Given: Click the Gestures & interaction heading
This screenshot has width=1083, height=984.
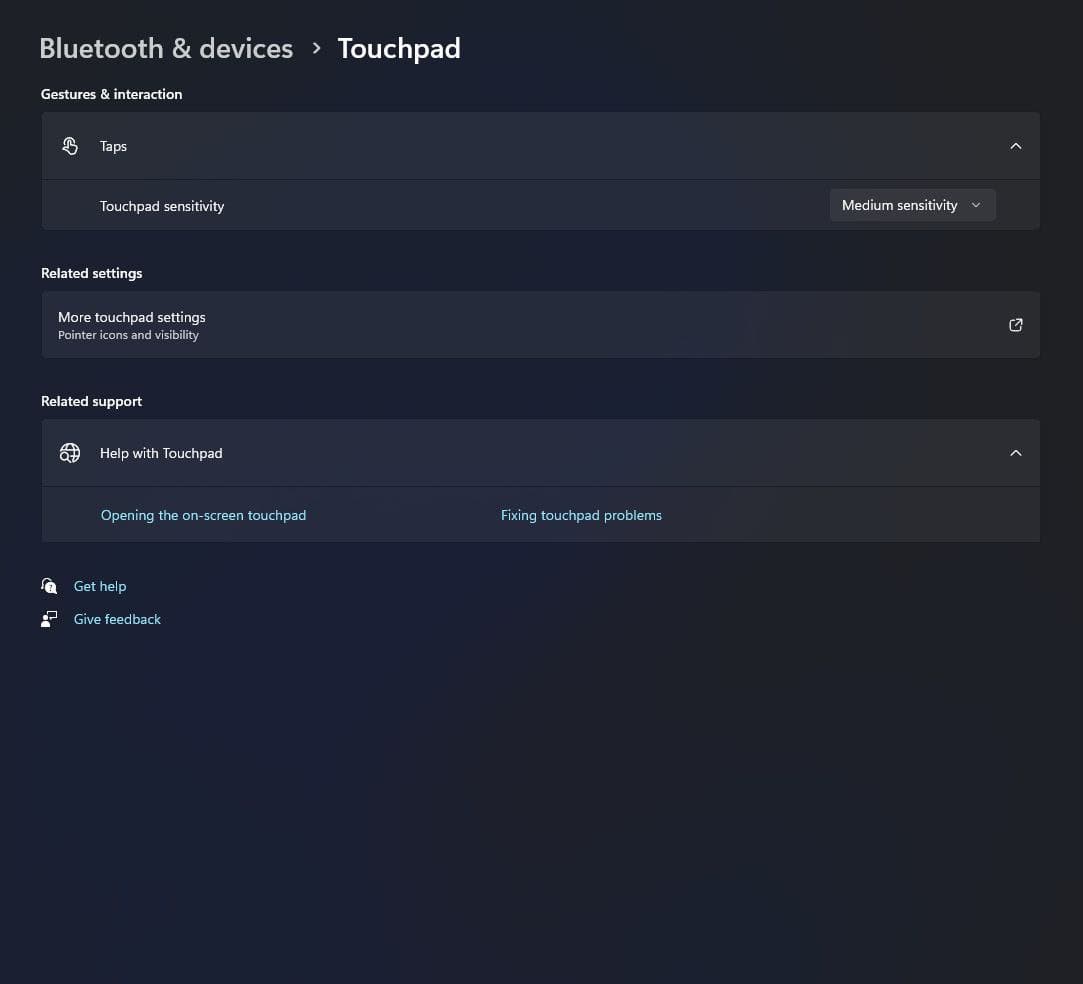Looking at the screenshot, I should (111, 94).
